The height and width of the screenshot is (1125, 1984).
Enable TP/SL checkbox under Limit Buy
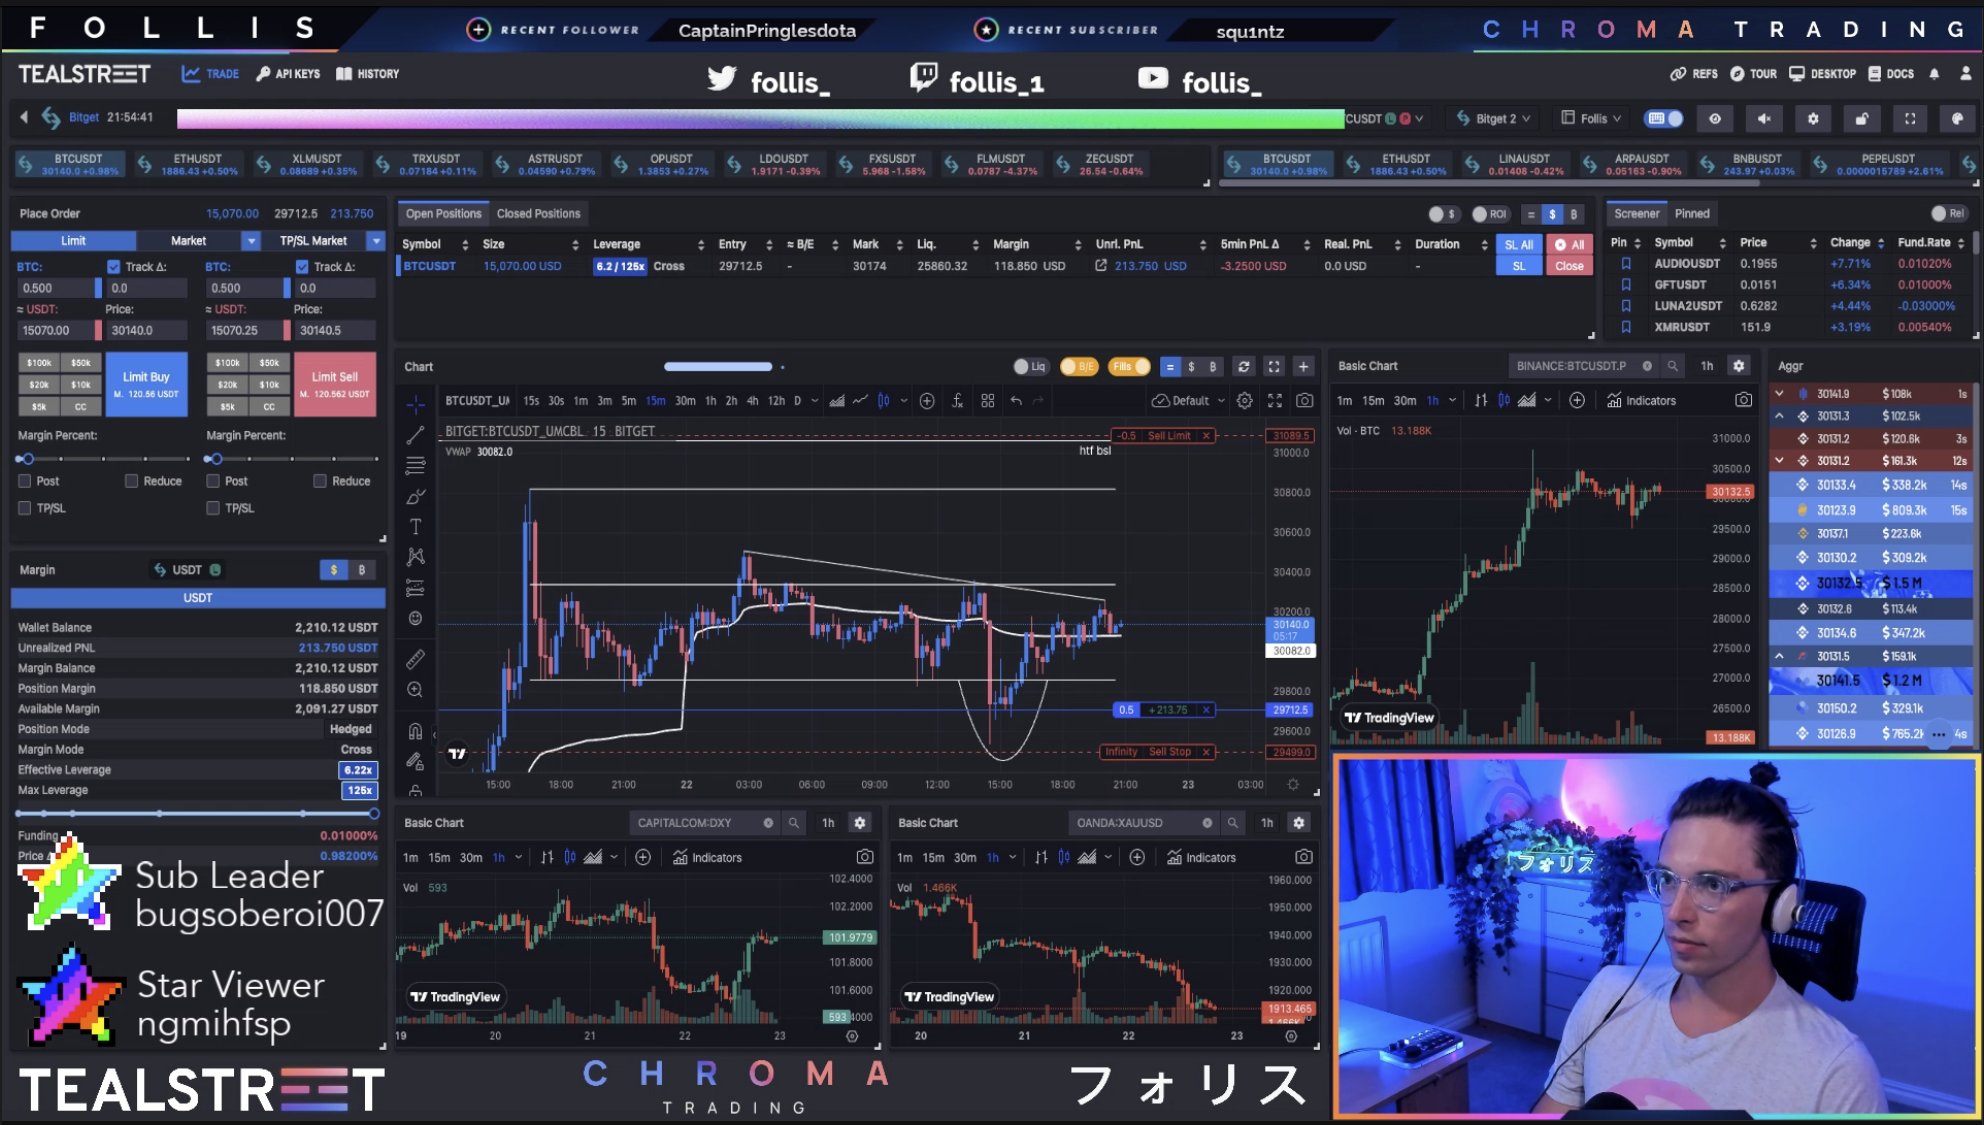click(25, 508)
